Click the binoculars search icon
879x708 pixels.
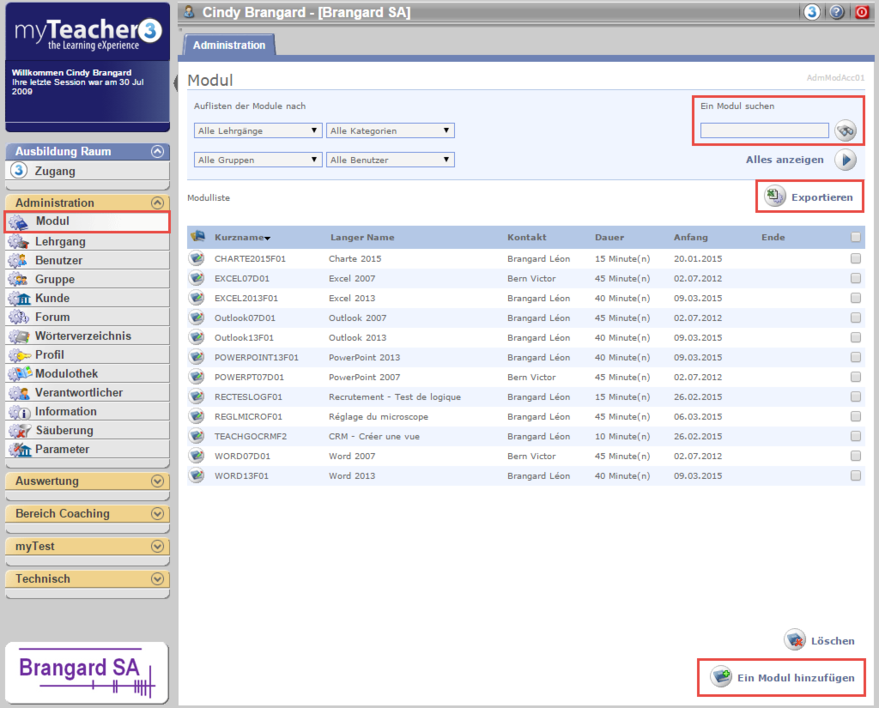tap(846, 131)
